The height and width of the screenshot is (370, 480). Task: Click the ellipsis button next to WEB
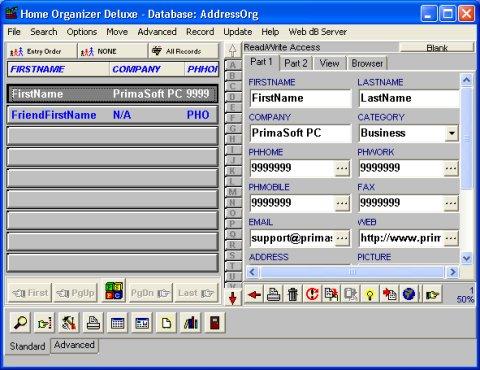[451, 238]
